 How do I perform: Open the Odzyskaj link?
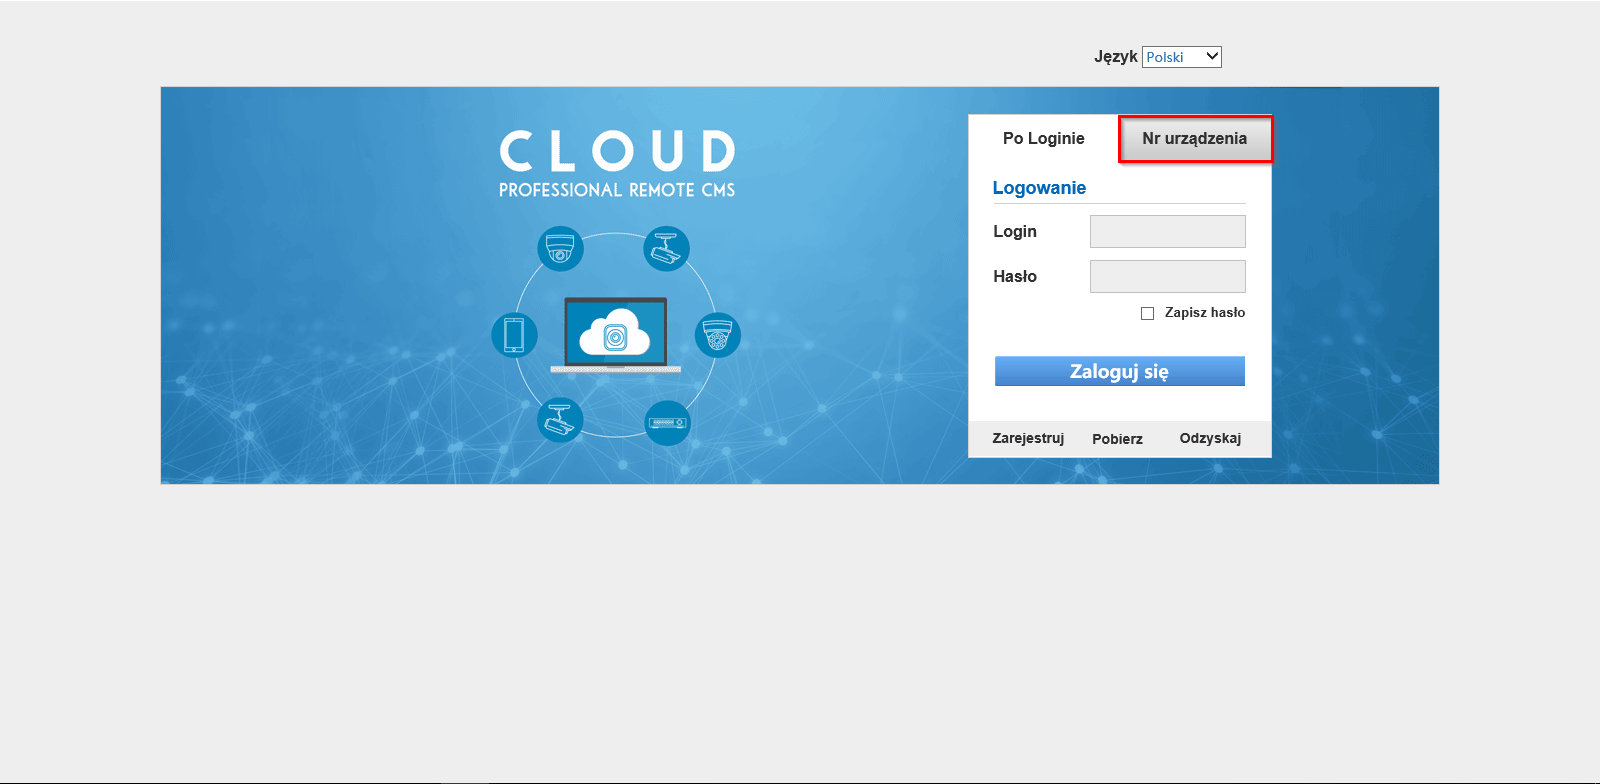click(1210, 438)
